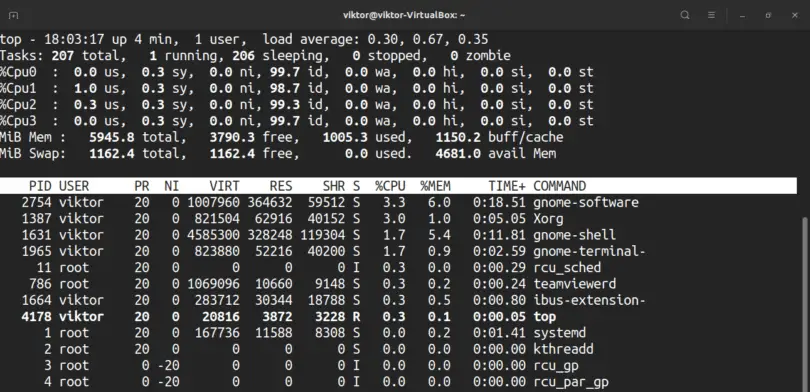Click the 3790.3 free memory value
The image size is (810, 392).
click(x=232, y=137)
